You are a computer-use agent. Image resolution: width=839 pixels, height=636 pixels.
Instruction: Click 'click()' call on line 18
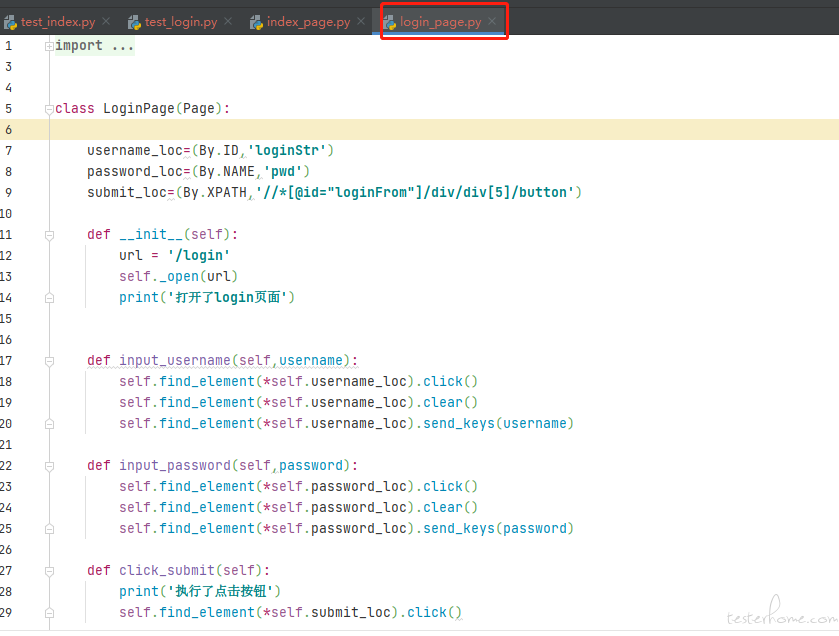coord(450,381)
